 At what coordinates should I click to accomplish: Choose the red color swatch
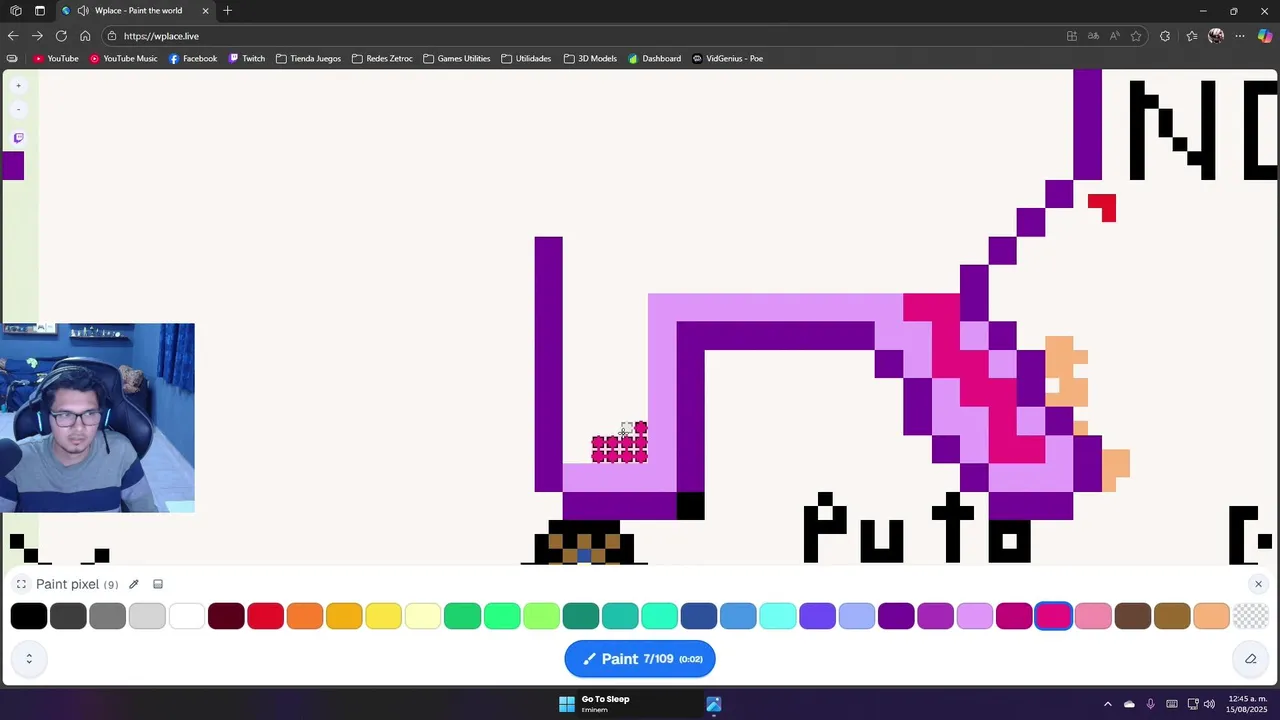265,616
